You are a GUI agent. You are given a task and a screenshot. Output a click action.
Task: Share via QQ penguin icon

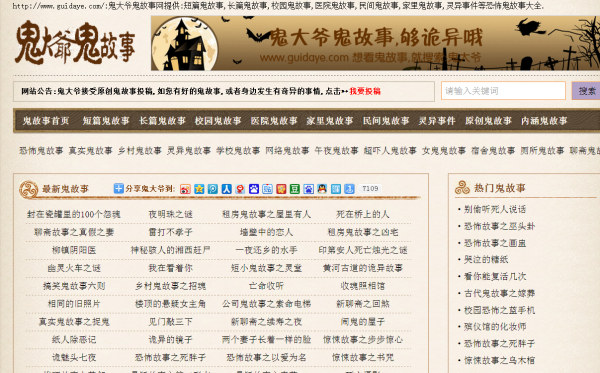pyautogui.click(x=322, y=189)
